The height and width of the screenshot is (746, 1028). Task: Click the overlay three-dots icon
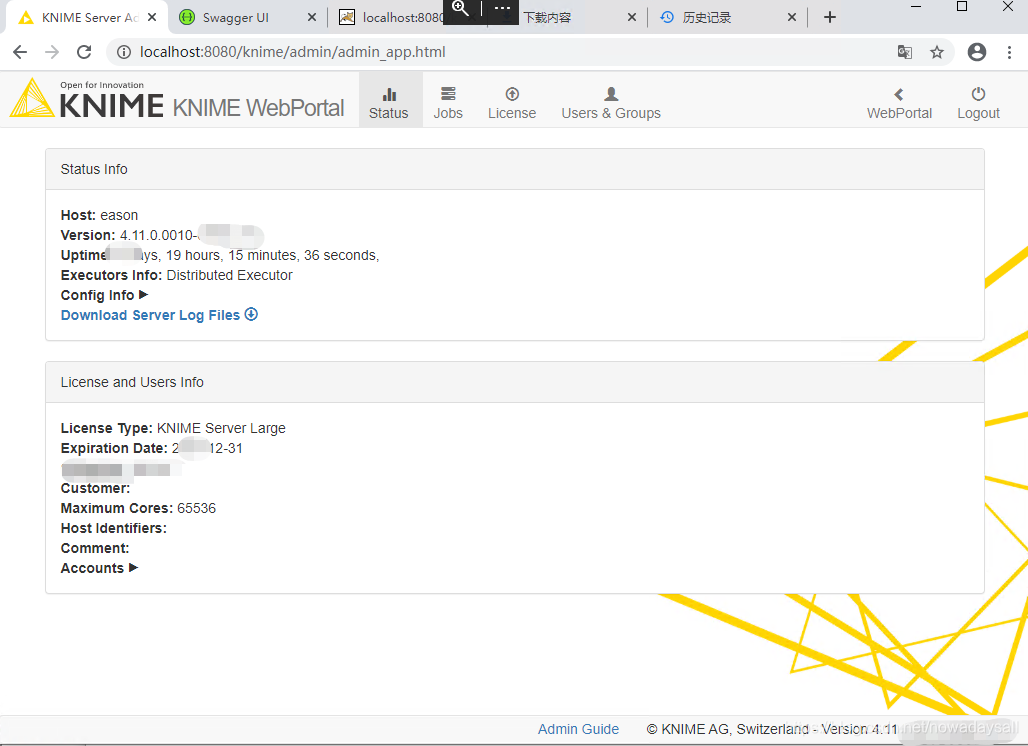coord(502,9)
